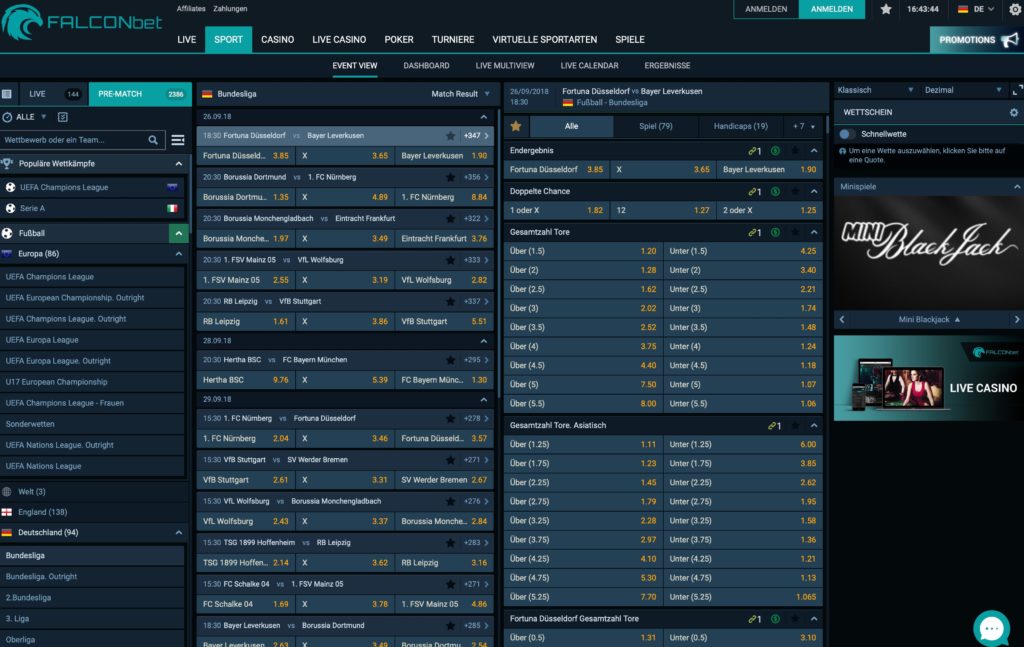The image size is (1024, 647).
Task: Open UEFA Europa League in Europa list
Action: [x=92, y=340]
